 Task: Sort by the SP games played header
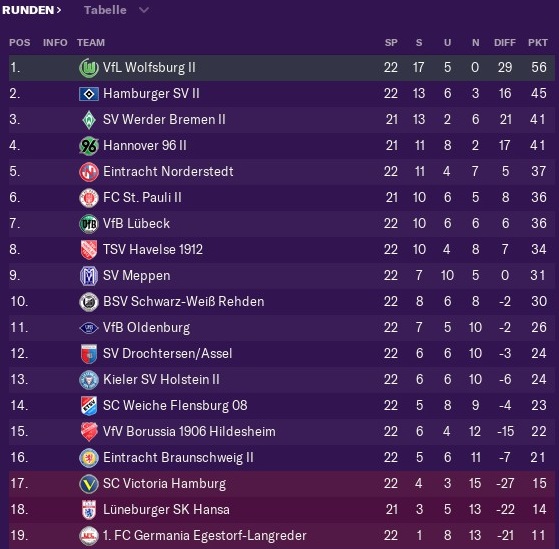click(391, 43)
